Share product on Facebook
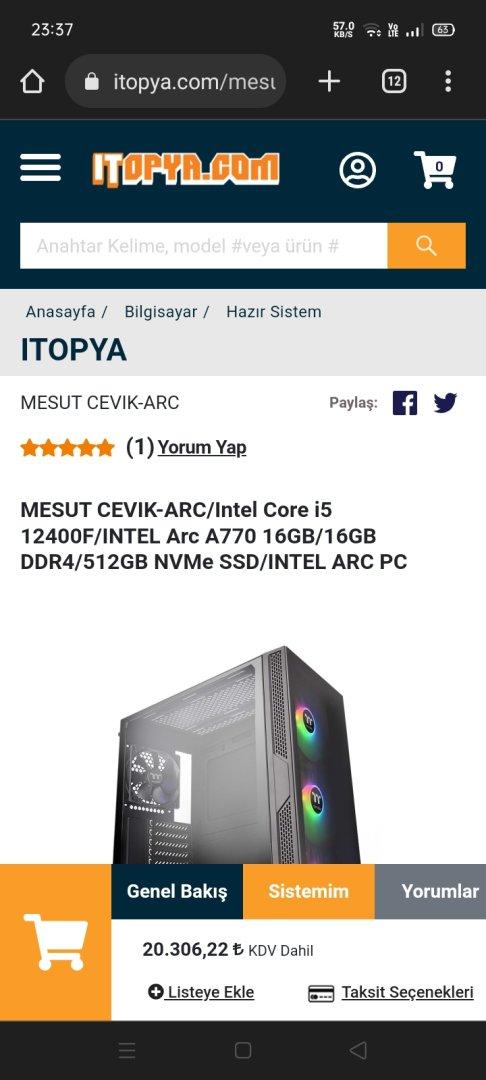 (x=405, y=403)
